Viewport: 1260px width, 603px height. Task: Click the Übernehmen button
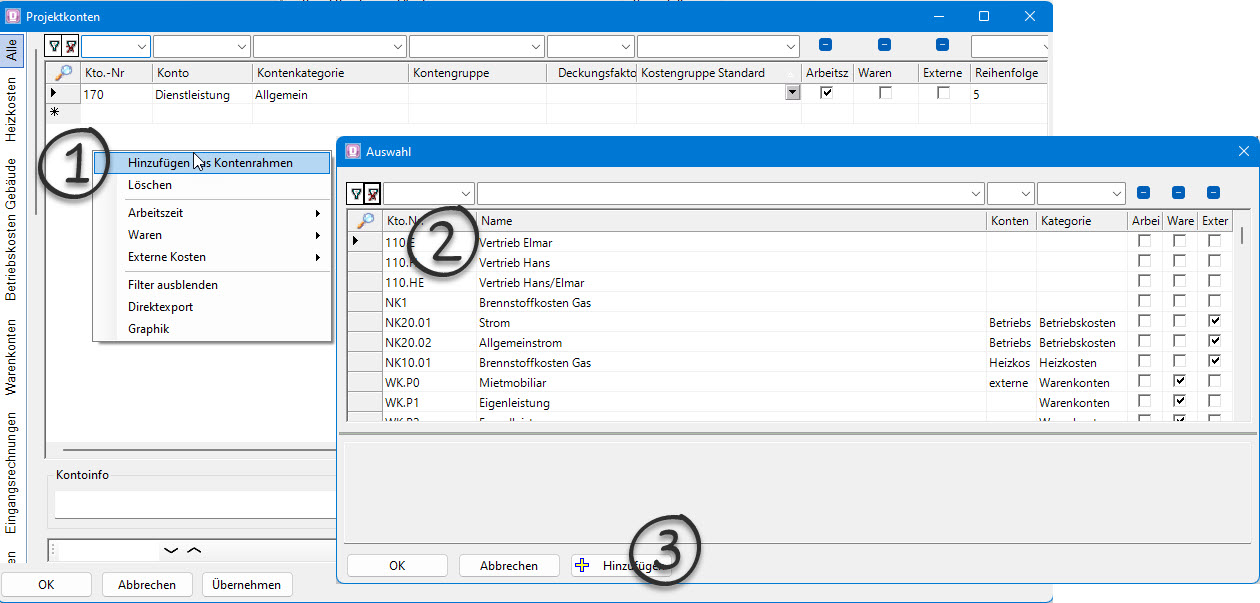coord(247,585)
